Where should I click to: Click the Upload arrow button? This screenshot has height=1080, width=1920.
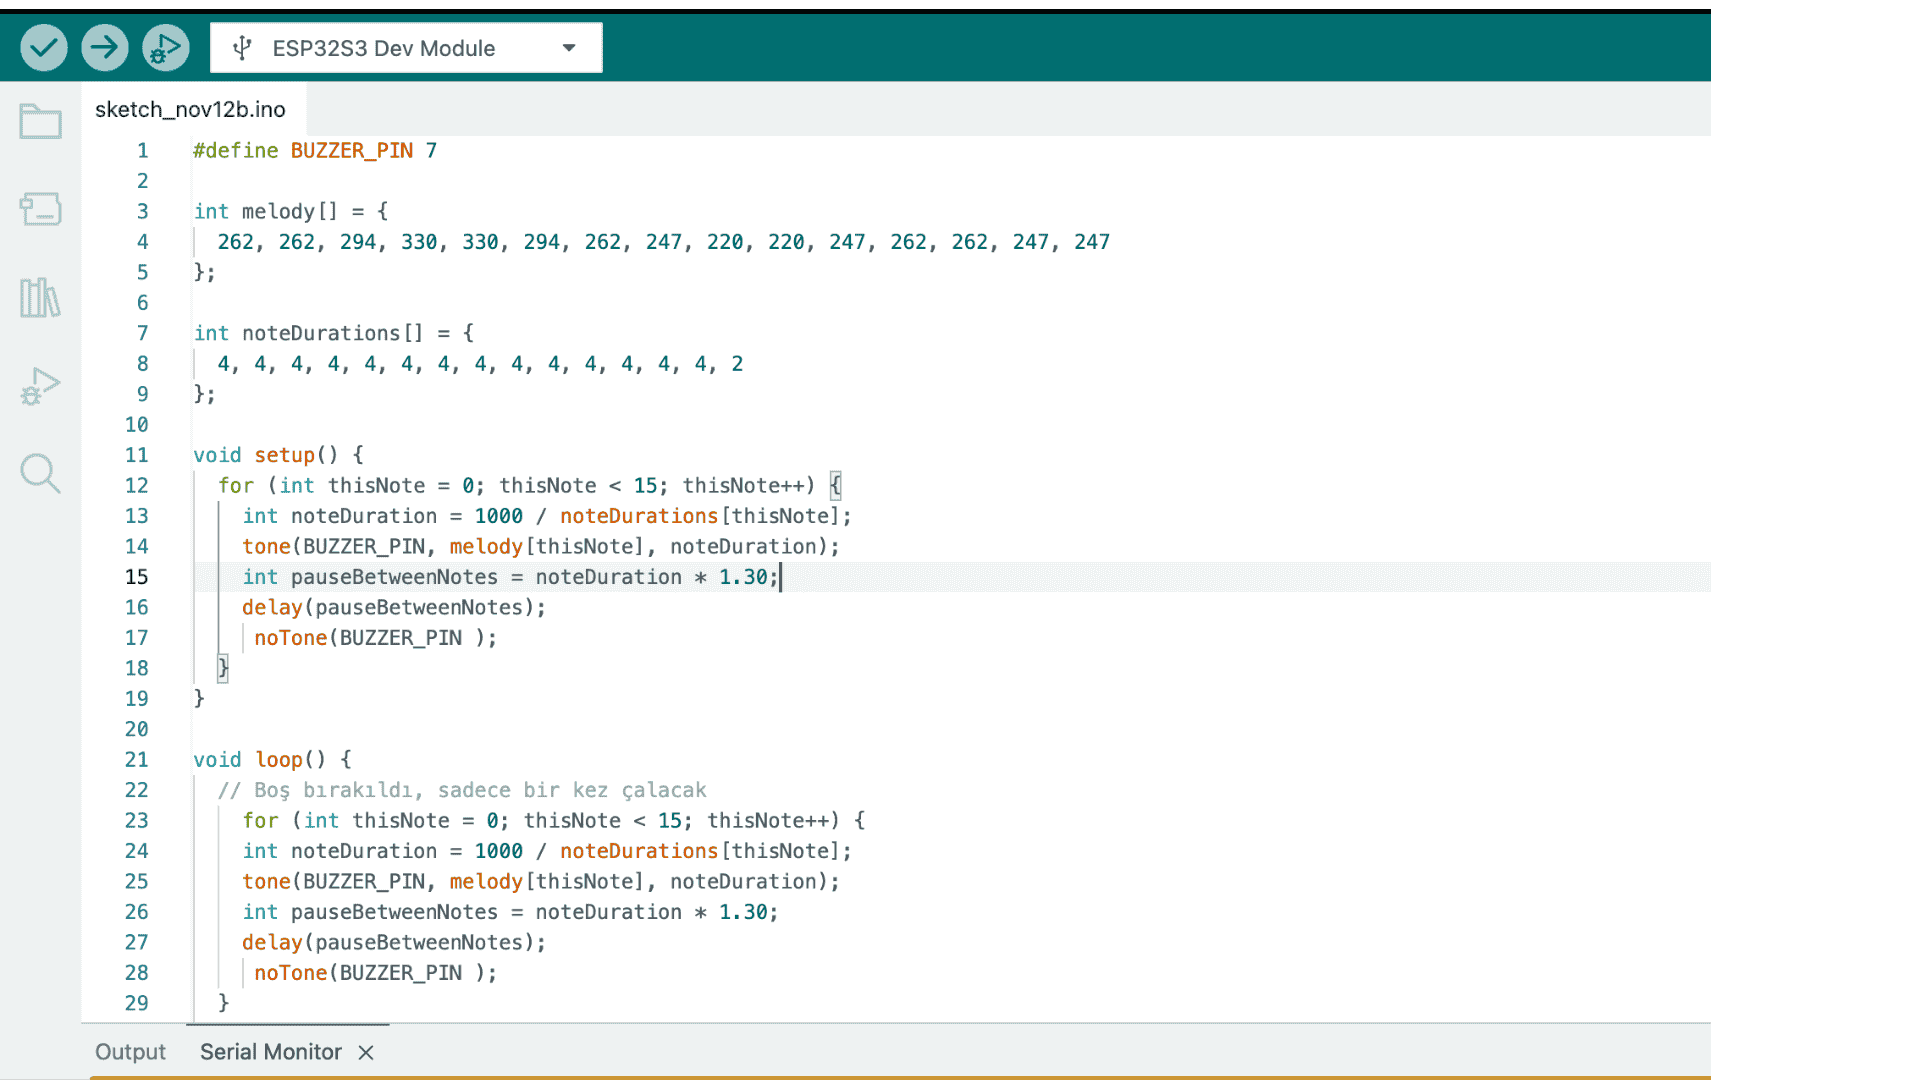pos(105,48)
